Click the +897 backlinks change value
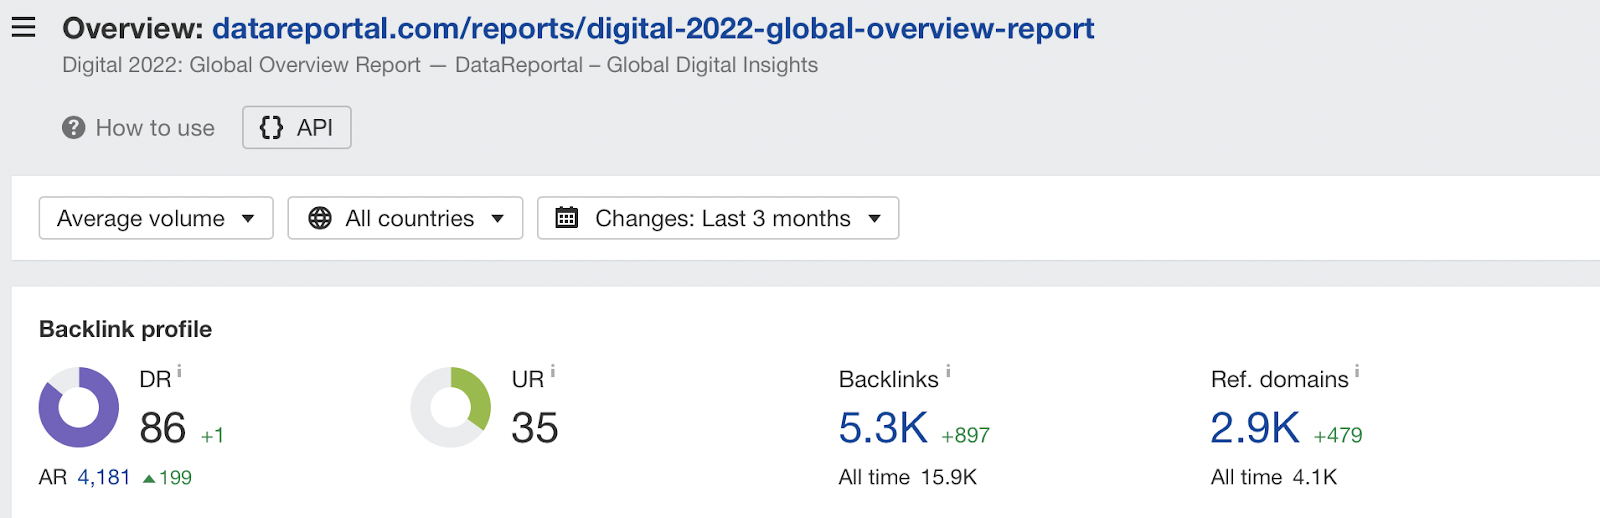Viewport: 1600px width, 518px height. point(965,435)
